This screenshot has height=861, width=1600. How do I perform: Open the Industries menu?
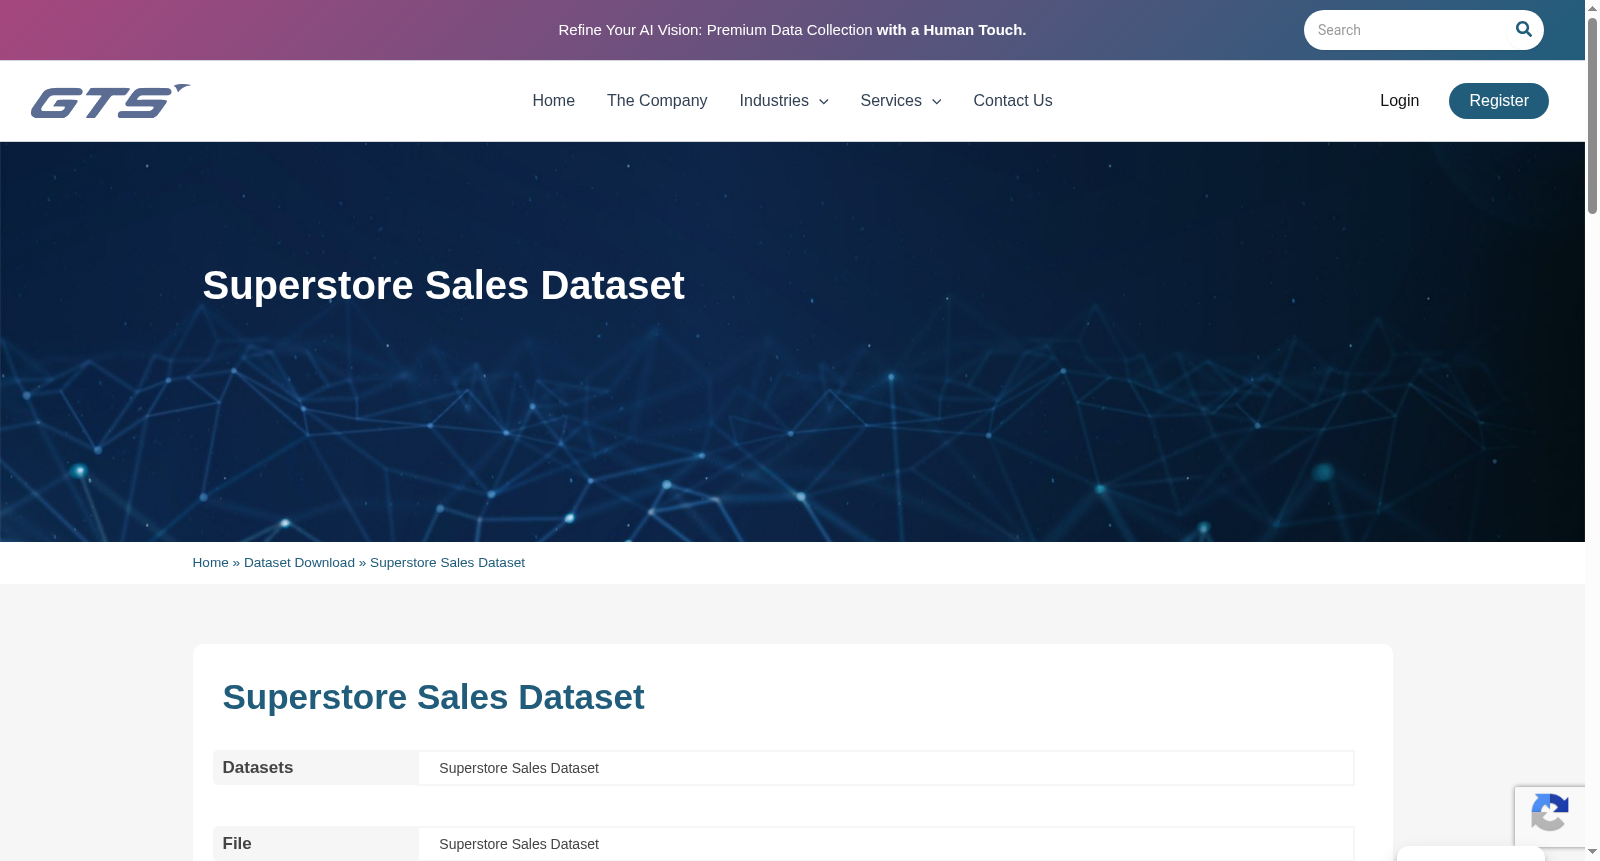tap(774, 101)
